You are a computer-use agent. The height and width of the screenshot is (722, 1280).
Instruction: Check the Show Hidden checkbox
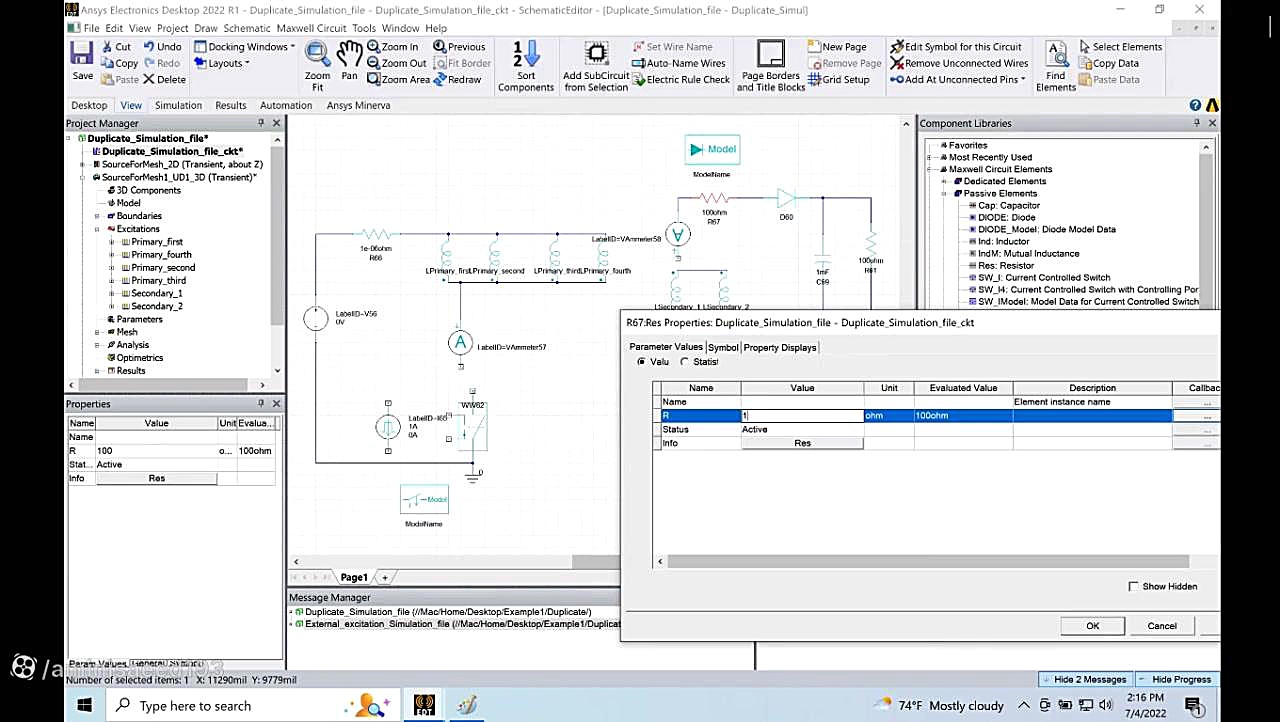1133,586
